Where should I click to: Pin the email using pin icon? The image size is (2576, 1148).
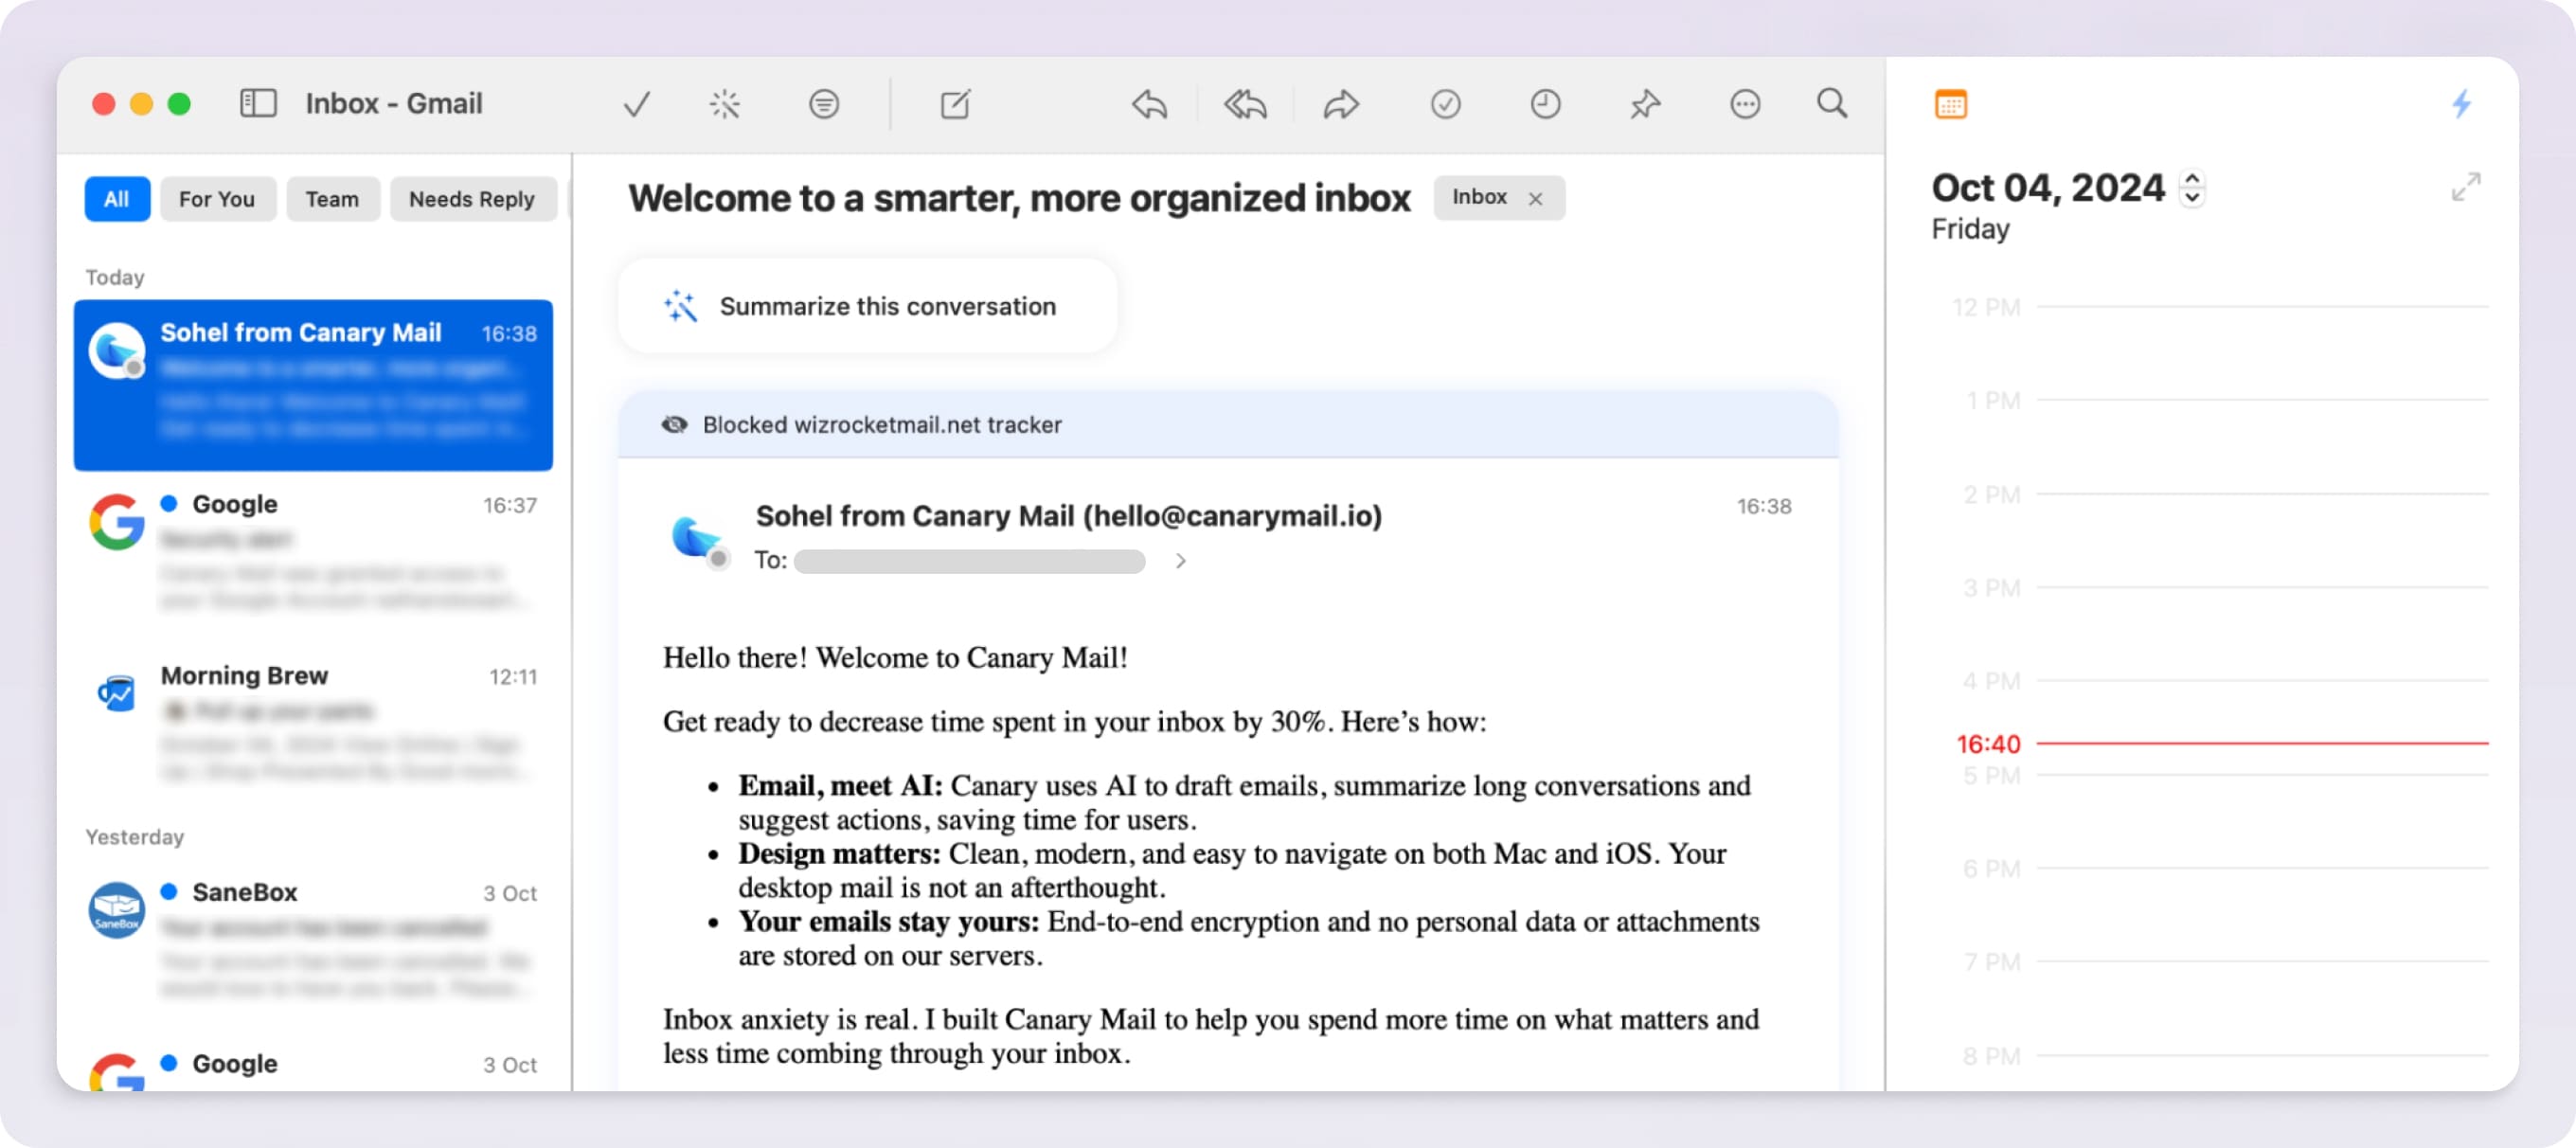tap(1645, 104)
